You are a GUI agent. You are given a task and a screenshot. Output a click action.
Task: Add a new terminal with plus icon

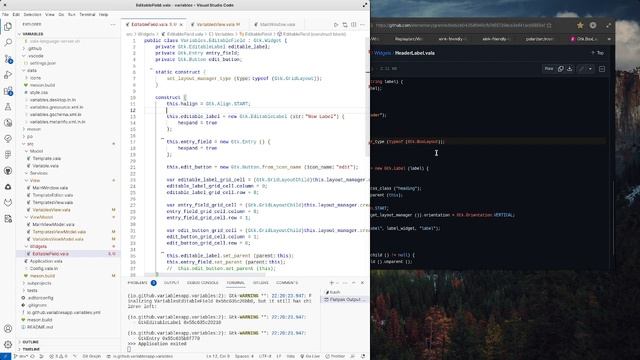[x=331, y=282]
